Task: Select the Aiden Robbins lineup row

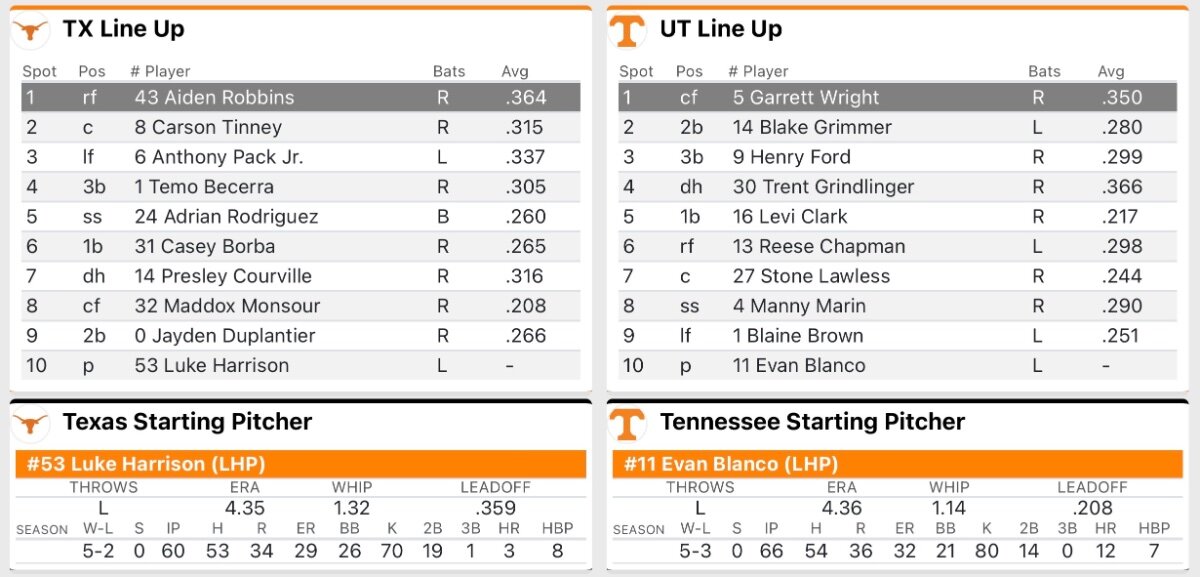Action: pyautogui.click(x=300, y=97)
